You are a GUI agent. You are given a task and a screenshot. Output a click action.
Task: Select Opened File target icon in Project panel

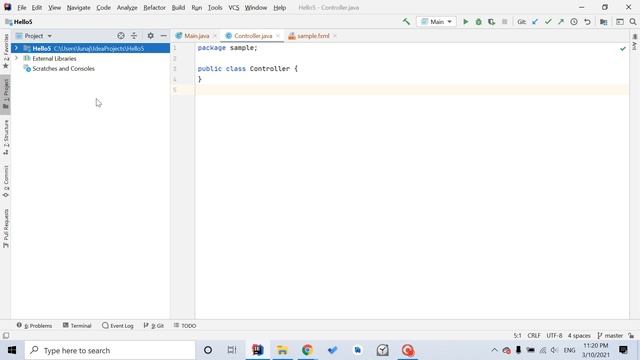click(x=121, y=36)
